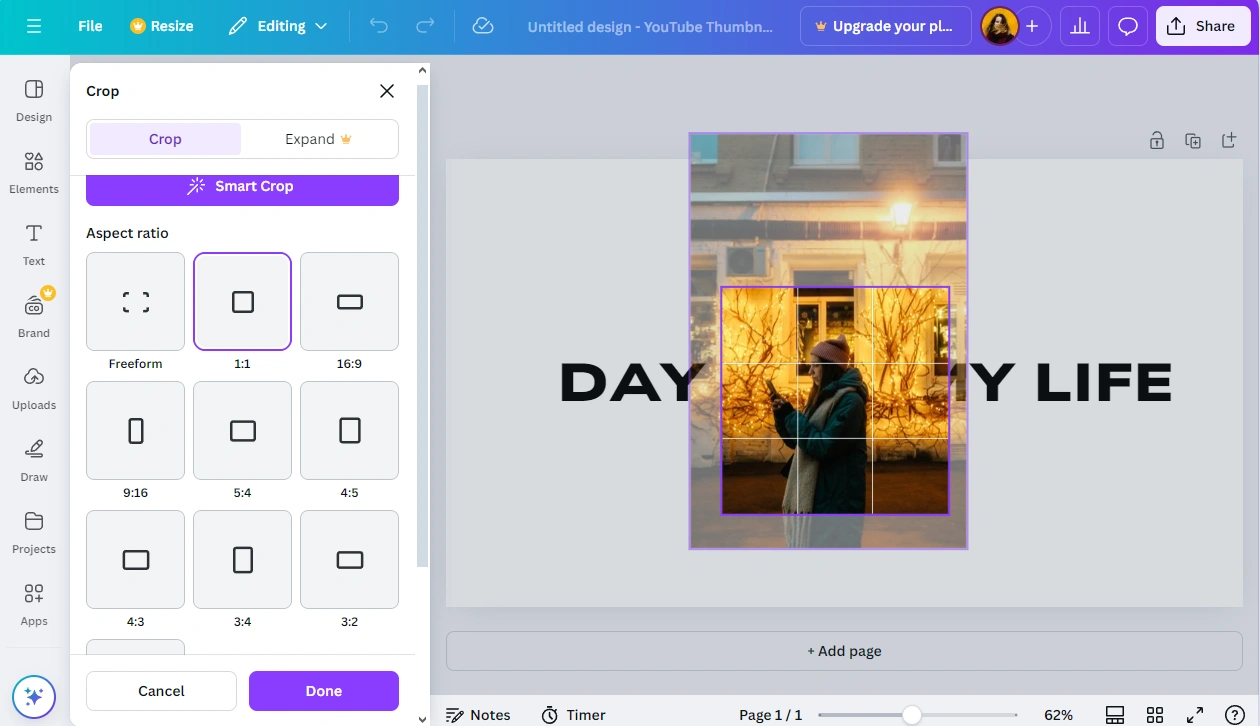Click the scrollbar down arrow in the Crop panel
Image resolution: width=1260 pixels, height=726 pixels.
pos(422,719)
